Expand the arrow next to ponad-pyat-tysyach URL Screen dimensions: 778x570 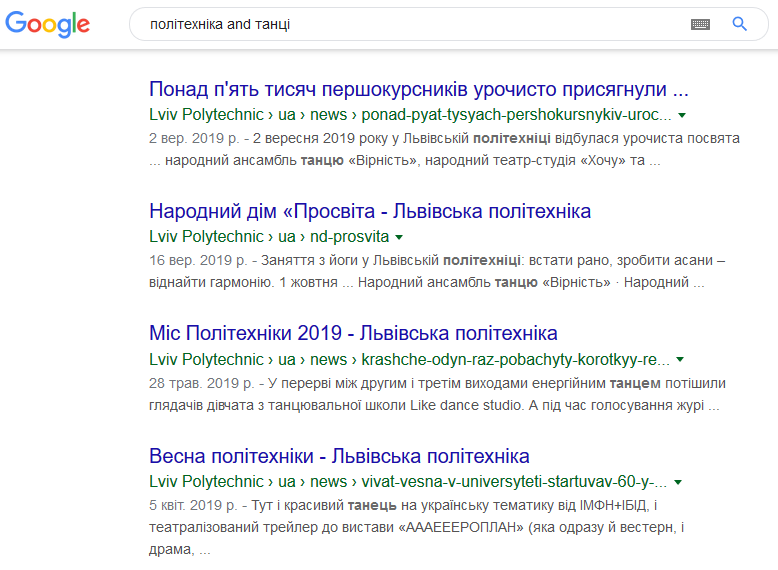pos(682,115)
